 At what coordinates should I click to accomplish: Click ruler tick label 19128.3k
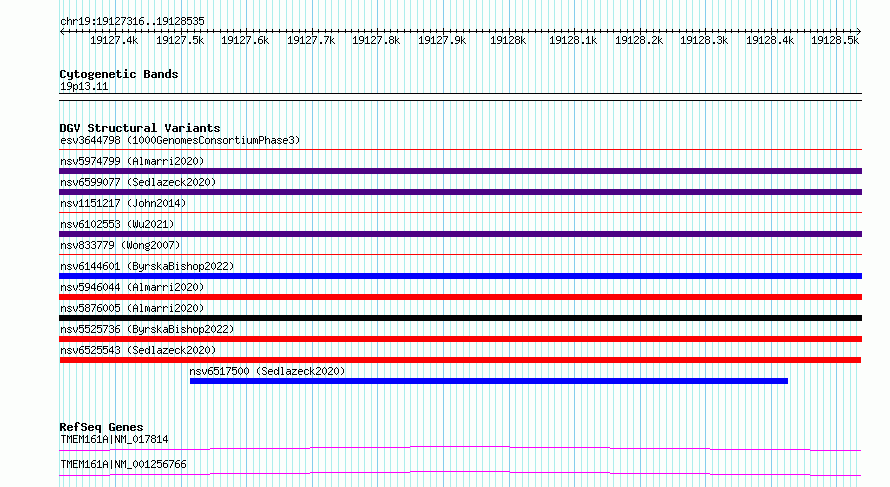pos(704,40)
